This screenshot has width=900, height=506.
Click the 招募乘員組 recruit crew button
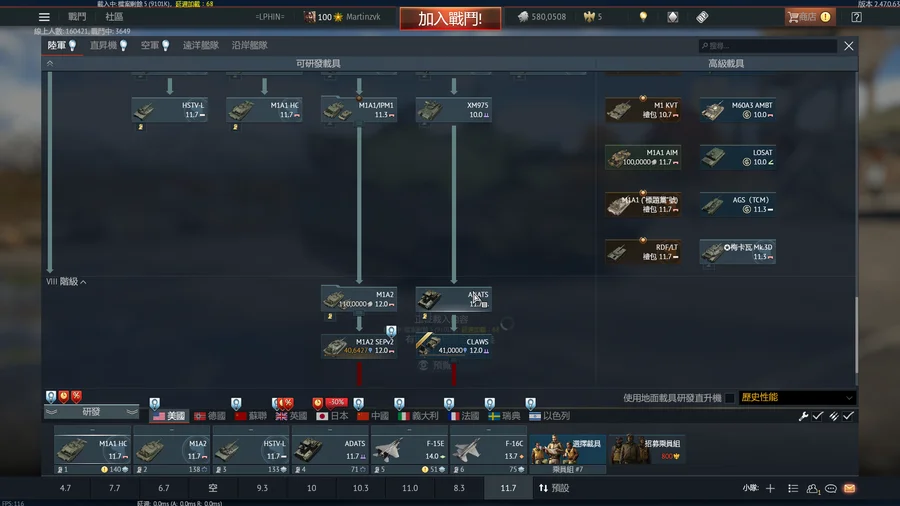pyautogui.click(x=646, y=450)
